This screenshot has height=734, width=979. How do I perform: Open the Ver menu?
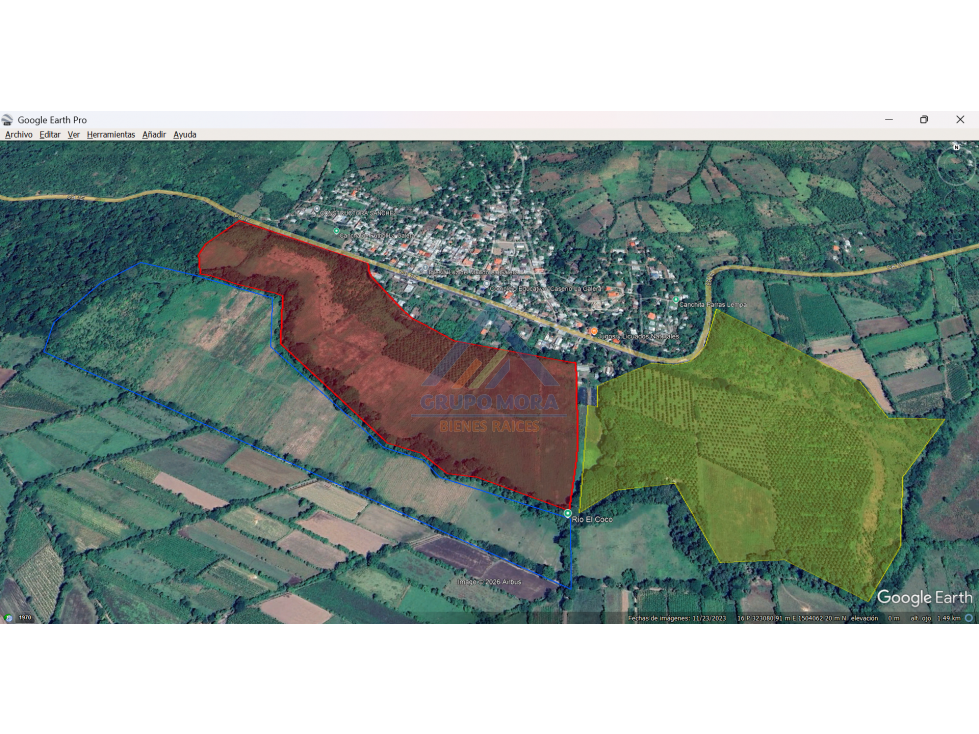tap(74, 134)
